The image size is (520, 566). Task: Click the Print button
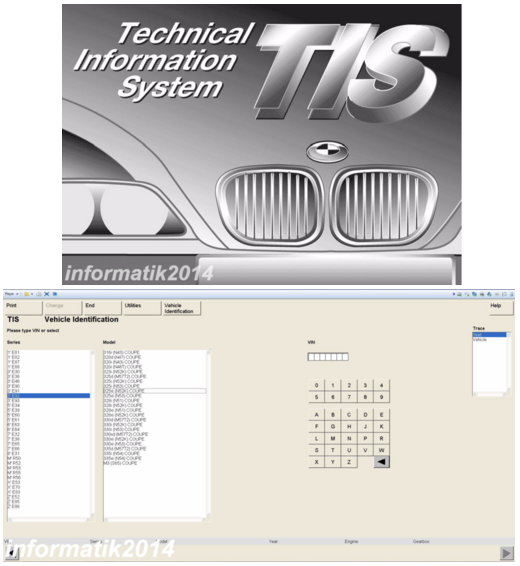click(x=24, y=308)
